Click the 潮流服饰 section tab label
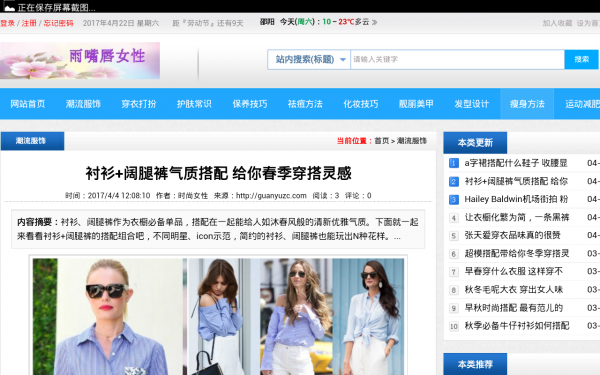Image resolution: width=600 pixels, height=375 pixels. point(32,141)
